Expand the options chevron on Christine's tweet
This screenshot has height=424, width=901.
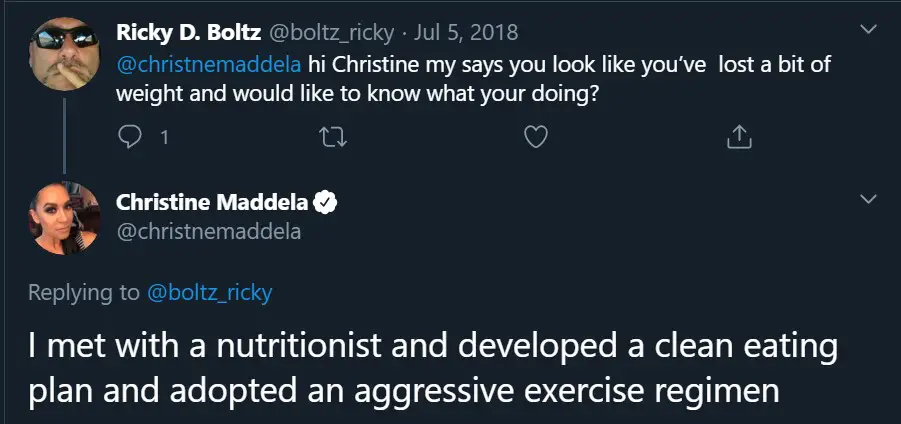tap(869, 199)
